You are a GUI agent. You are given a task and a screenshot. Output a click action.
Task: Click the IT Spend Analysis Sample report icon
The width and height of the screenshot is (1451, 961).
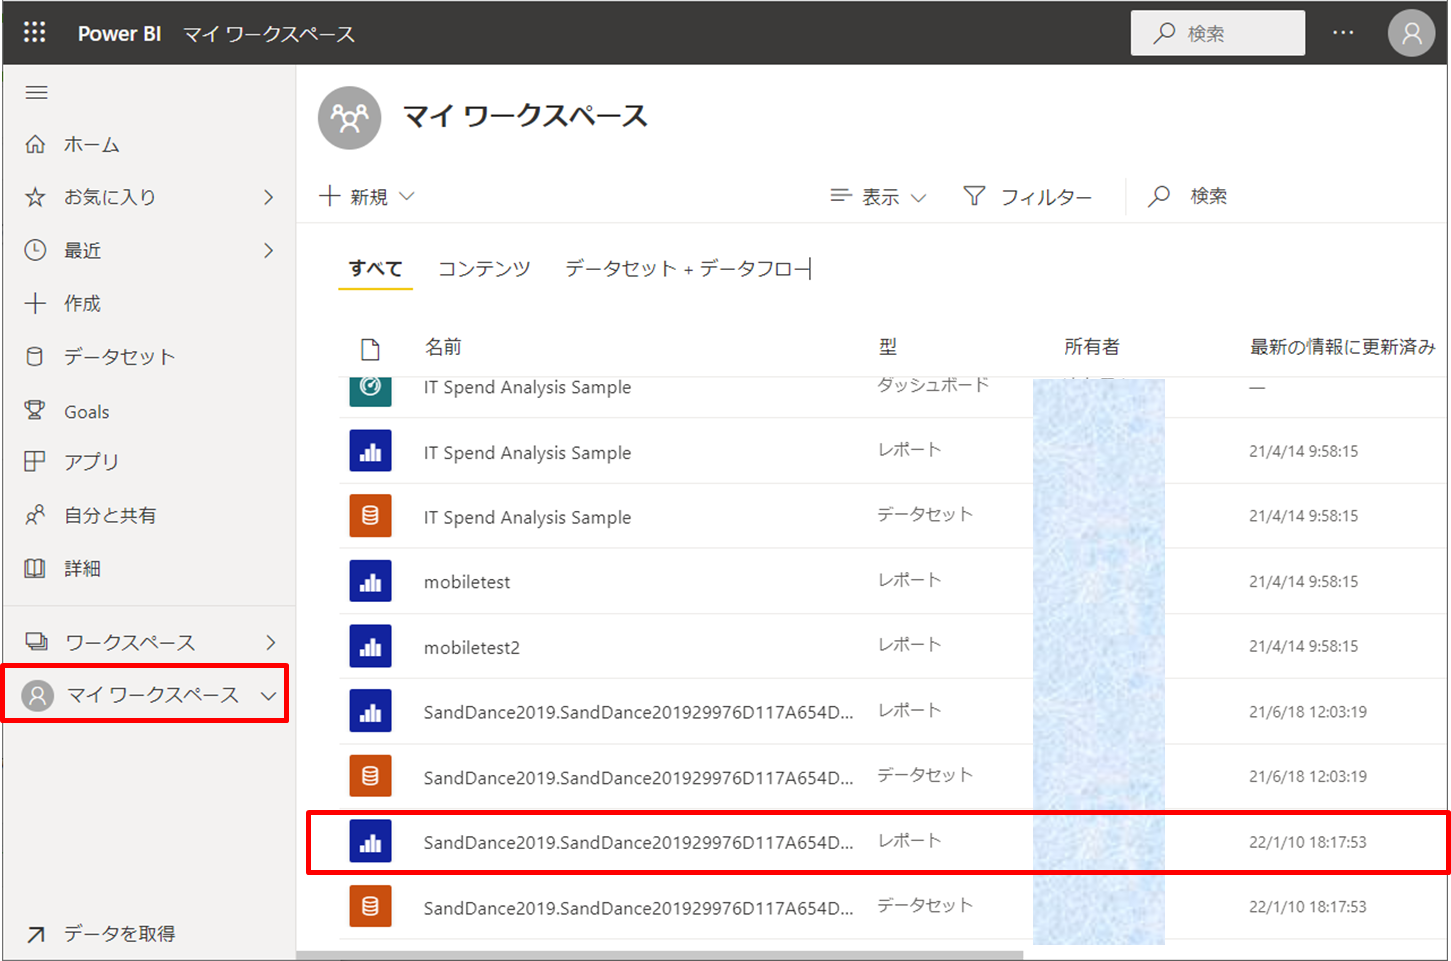(370, 451)
